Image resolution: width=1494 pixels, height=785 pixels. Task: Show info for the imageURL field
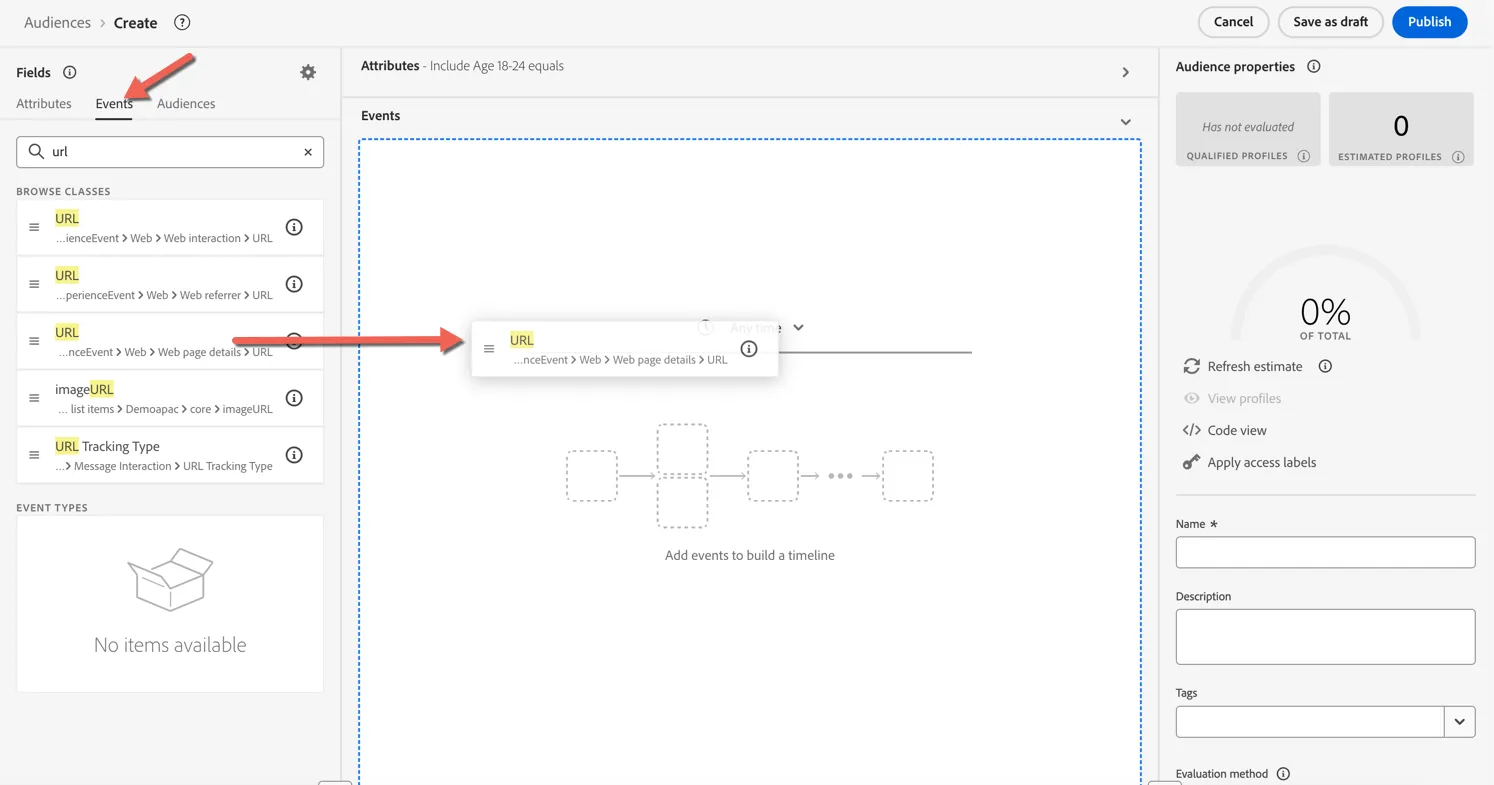[x=294, y=398]
